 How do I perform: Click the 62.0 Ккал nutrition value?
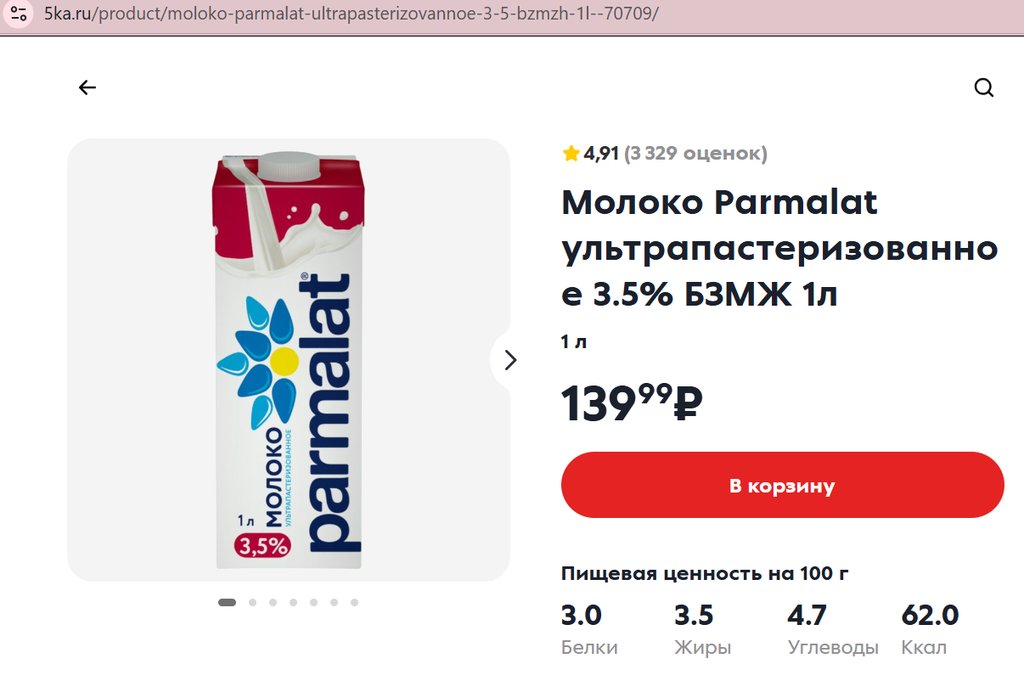click(929, 629)
